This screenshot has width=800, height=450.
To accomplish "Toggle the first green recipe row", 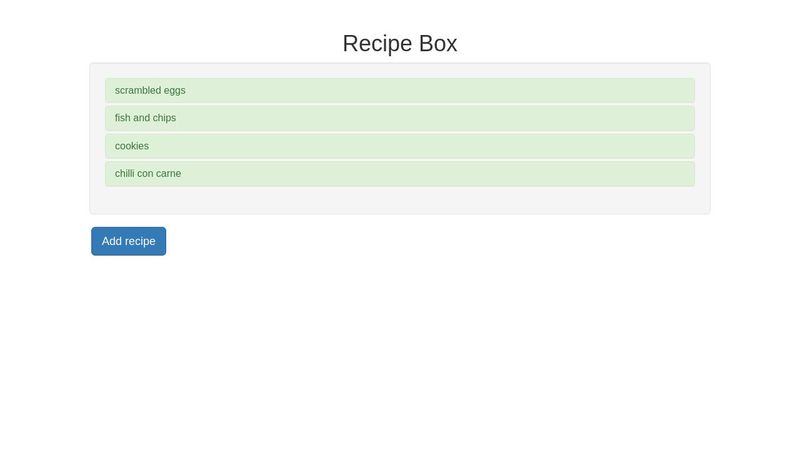I will 399,90.
